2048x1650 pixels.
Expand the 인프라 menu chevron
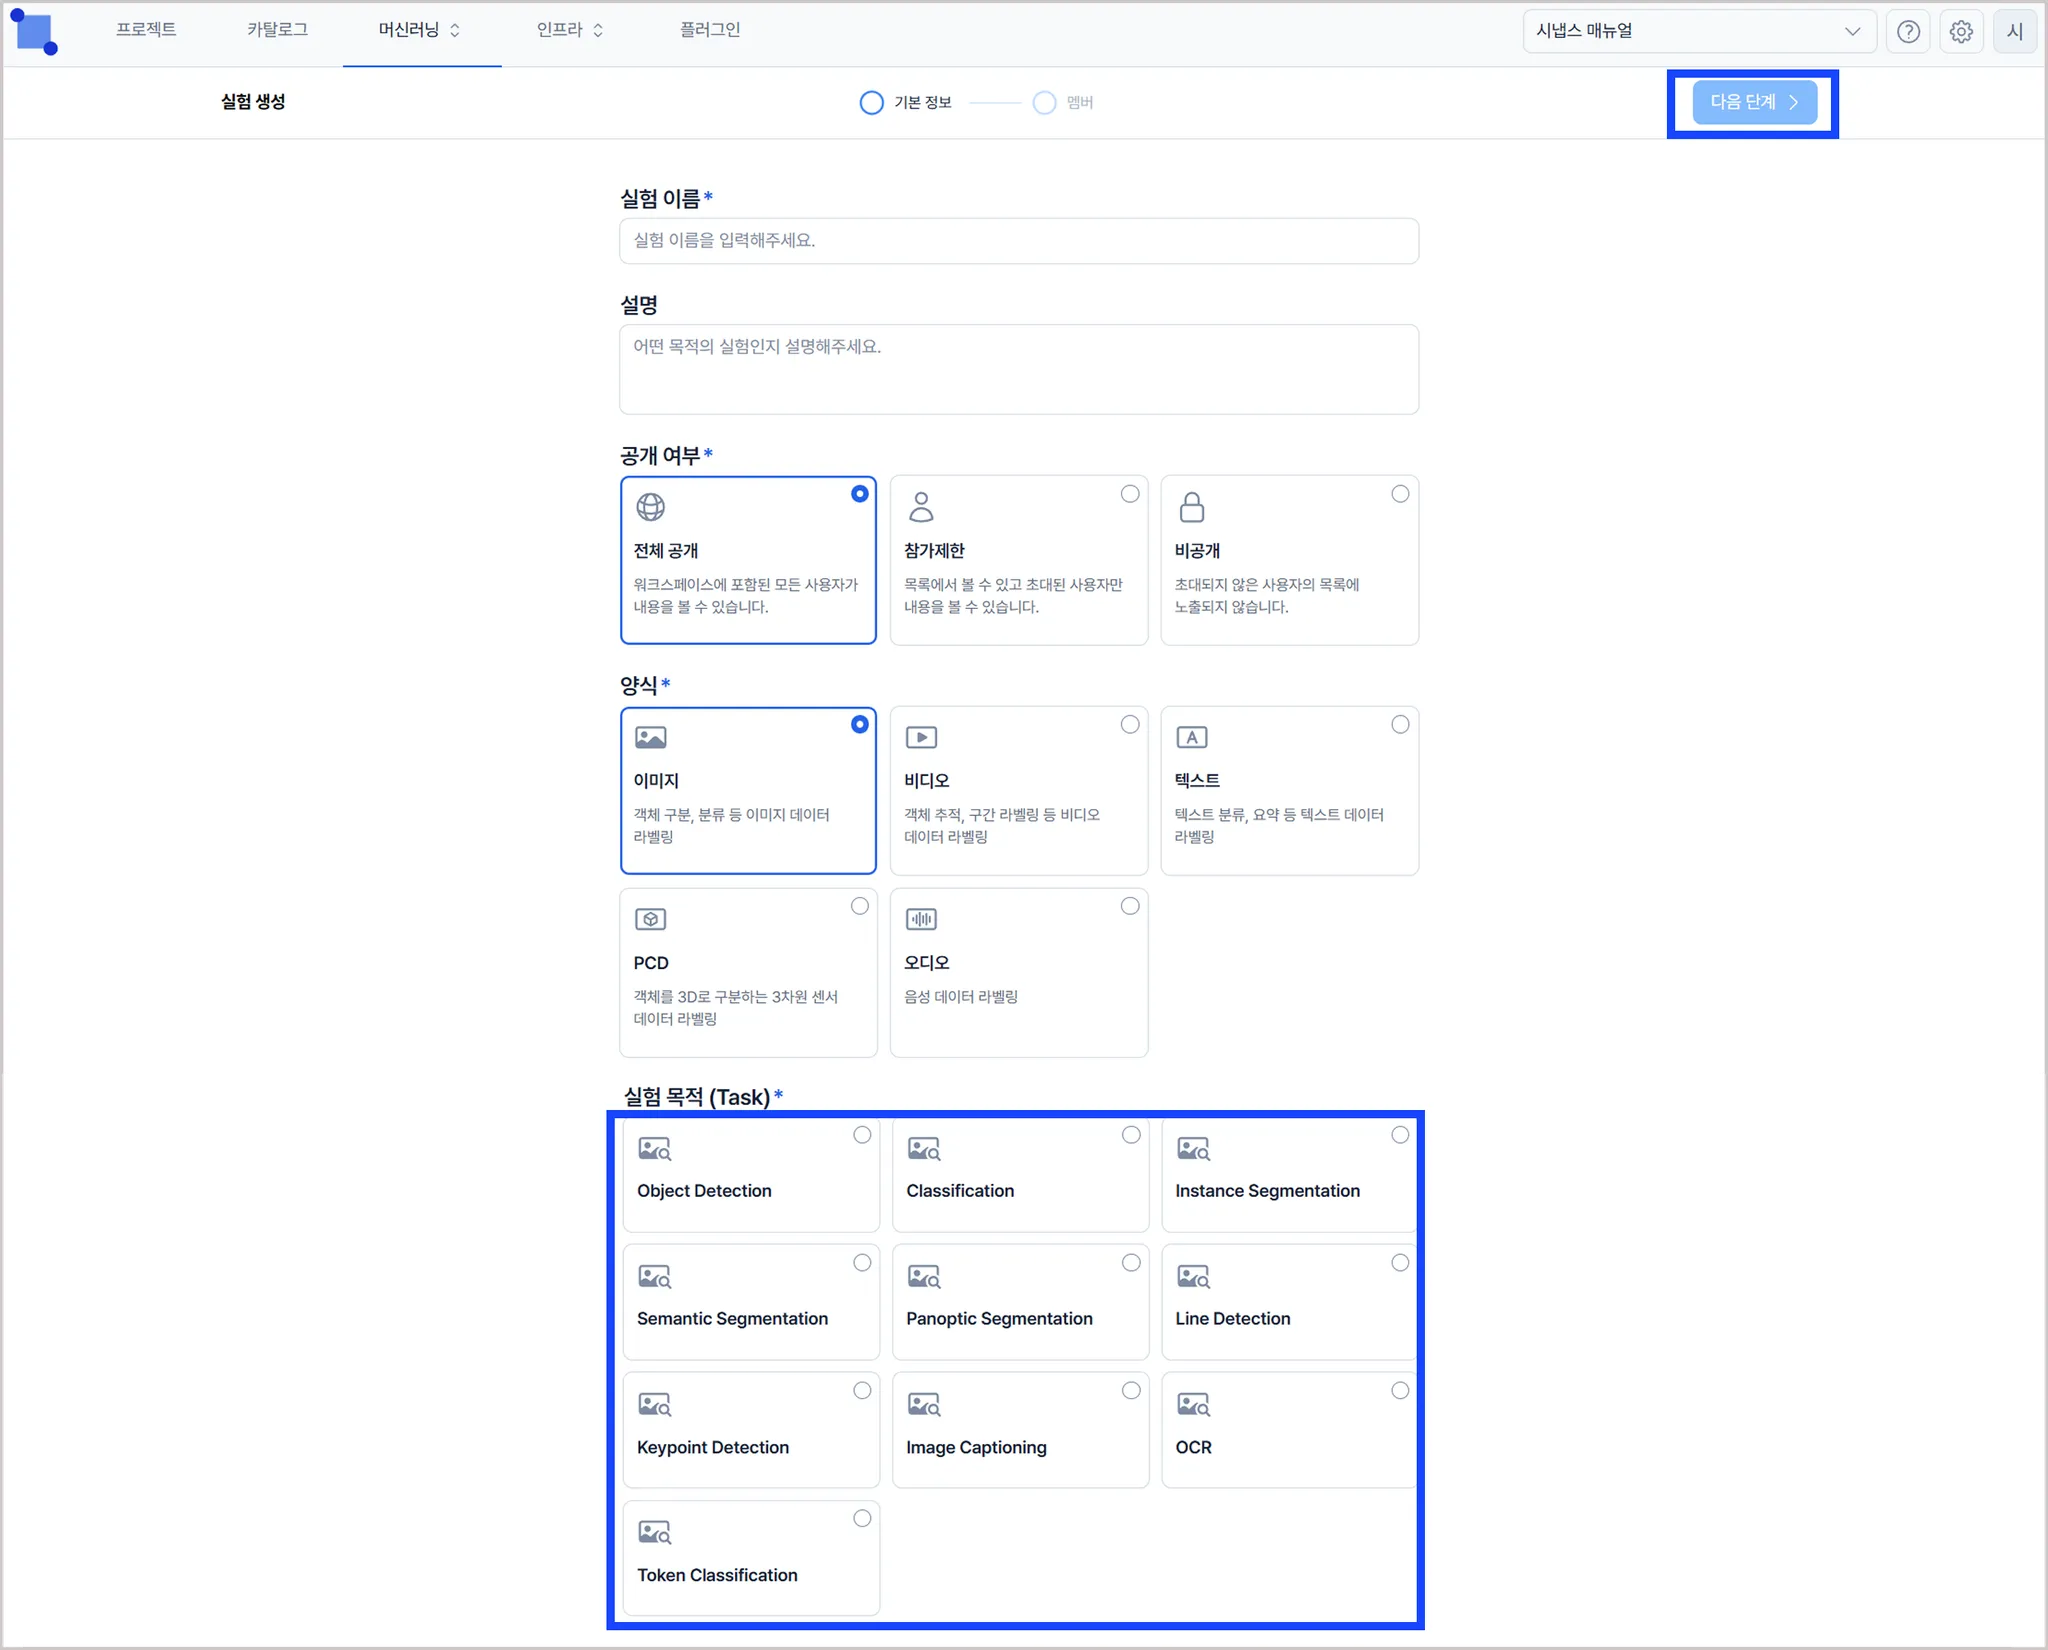pyautogui.click(x=598, y=30)
